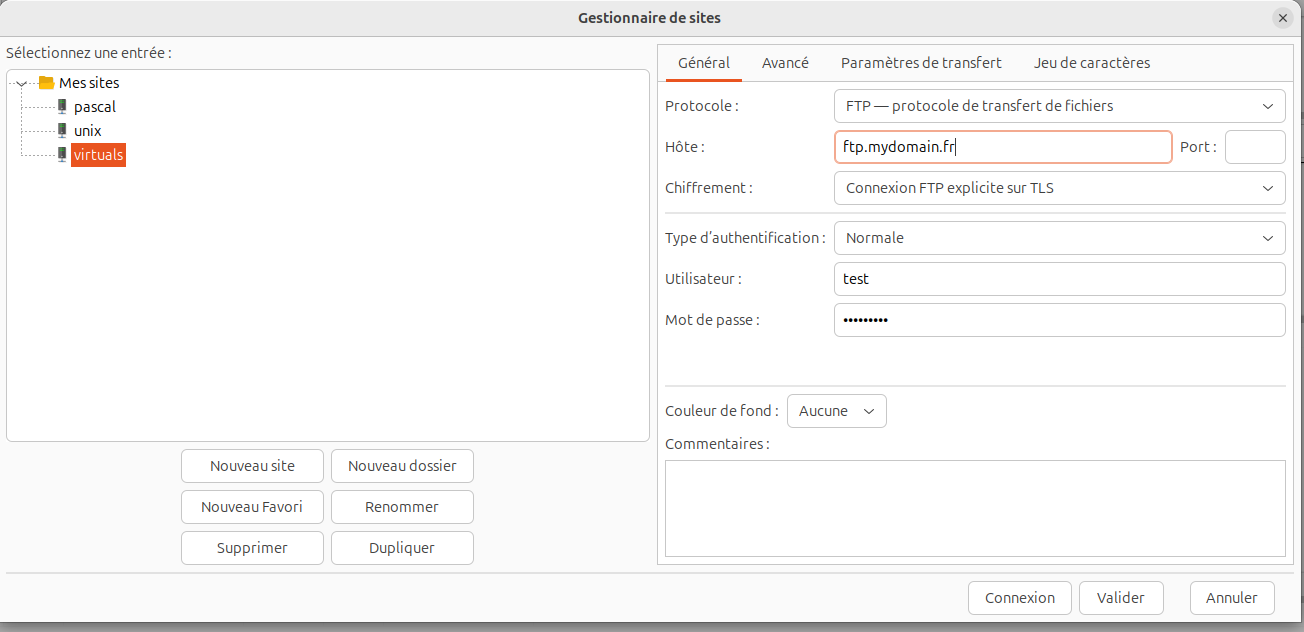The image size is (1304, 632).
Task: Open the Chiffrement dropdown
Action: click(x=1059, y=187)
